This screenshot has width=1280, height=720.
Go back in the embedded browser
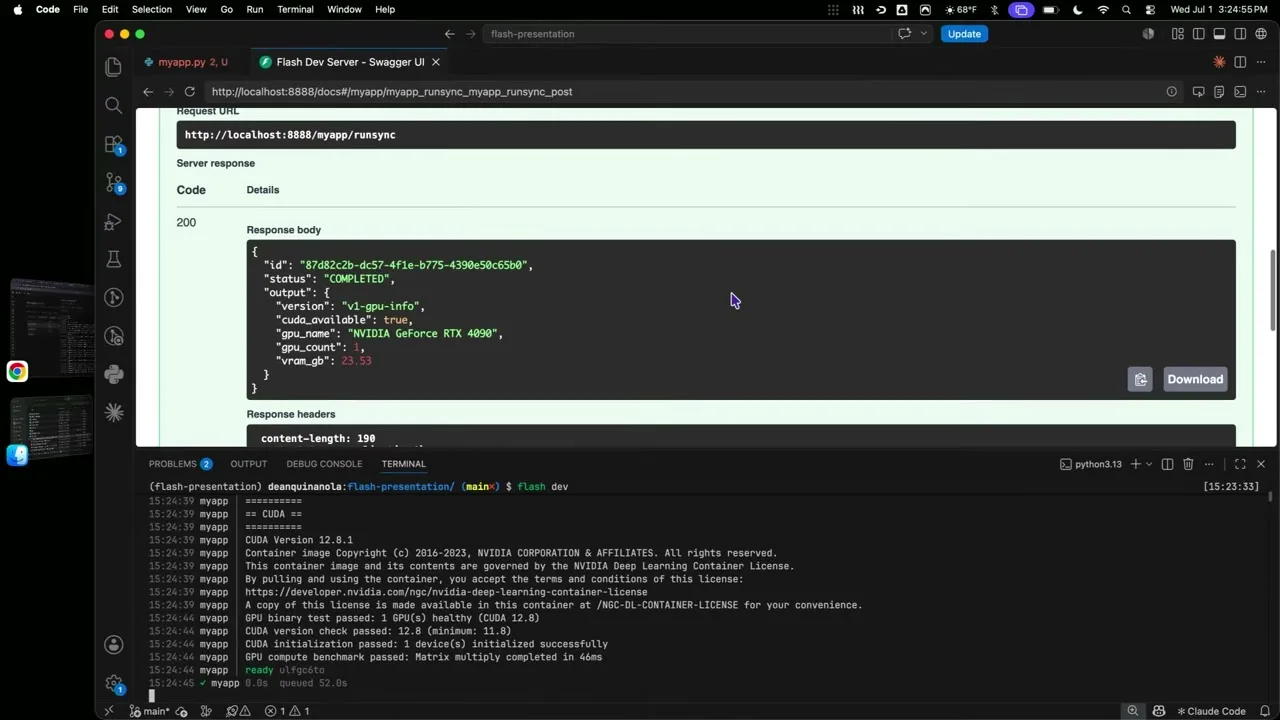[148, 92]
